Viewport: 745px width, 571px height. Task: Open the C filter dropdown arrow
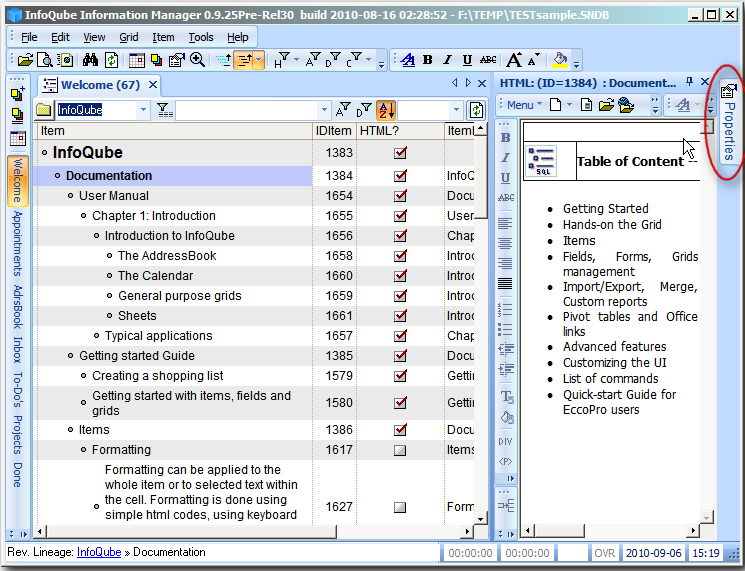tap(369, 60)
